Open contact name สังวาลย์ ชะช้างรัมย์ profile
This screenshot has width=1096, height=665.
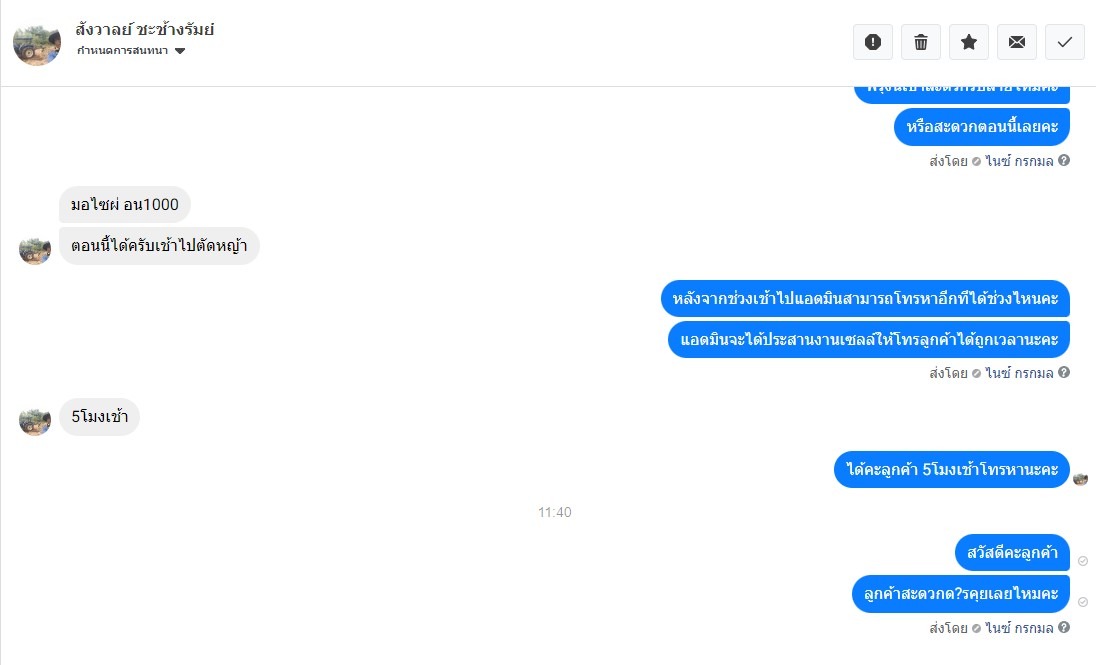tap(145, 29)
